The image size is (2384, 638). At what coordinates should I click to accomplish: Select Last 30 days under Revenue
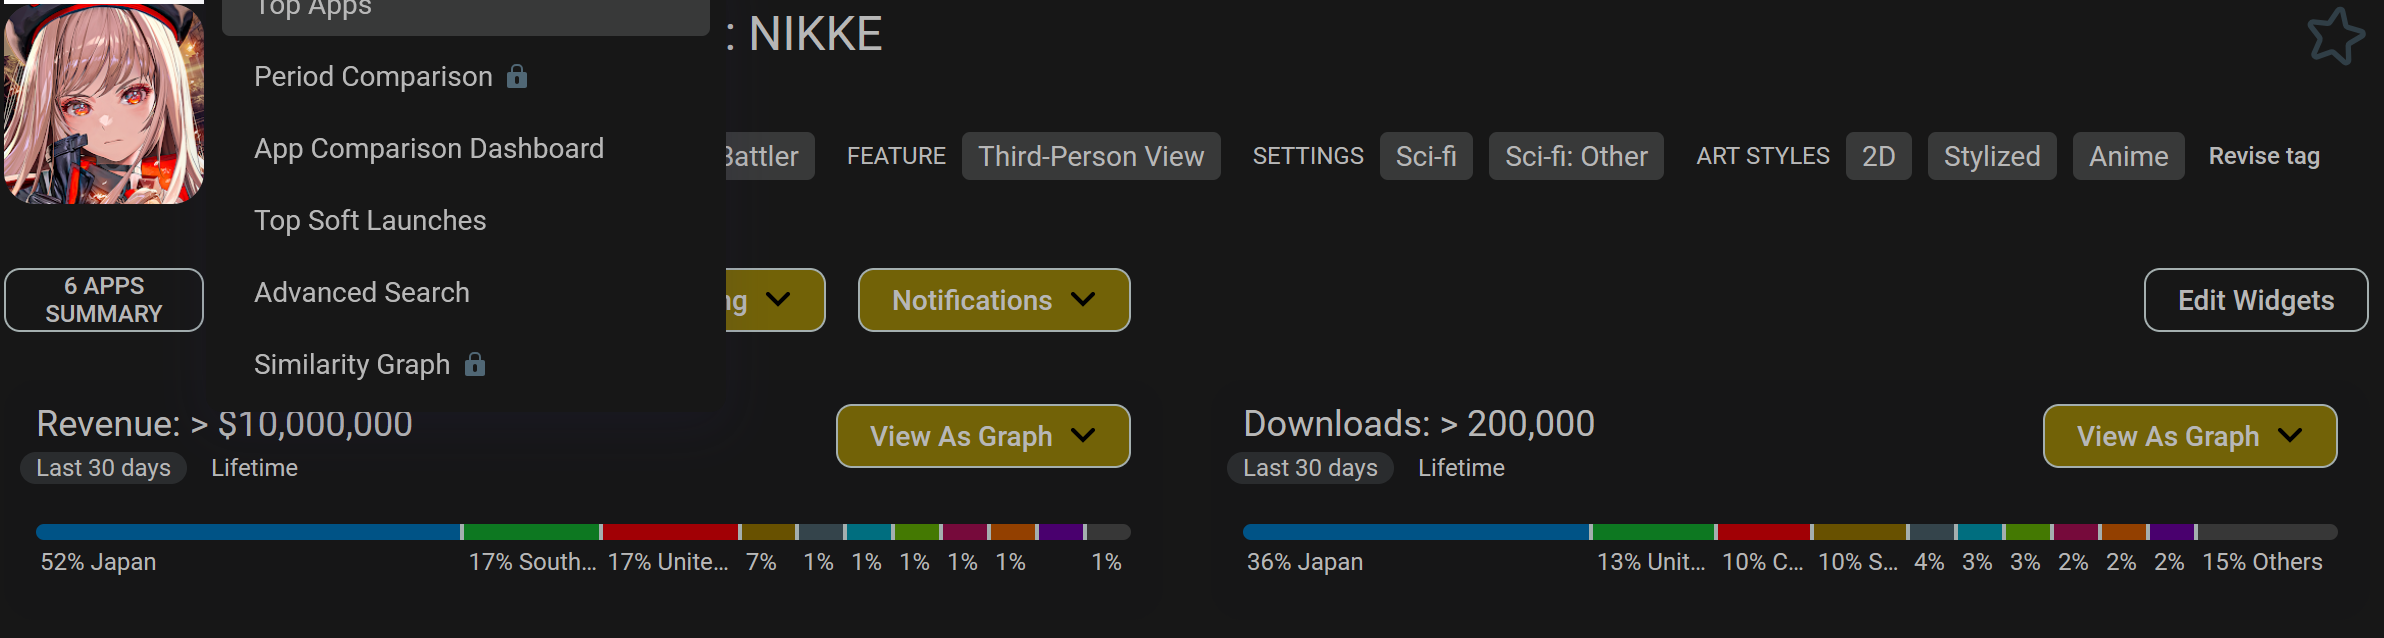tap(104, 468)
